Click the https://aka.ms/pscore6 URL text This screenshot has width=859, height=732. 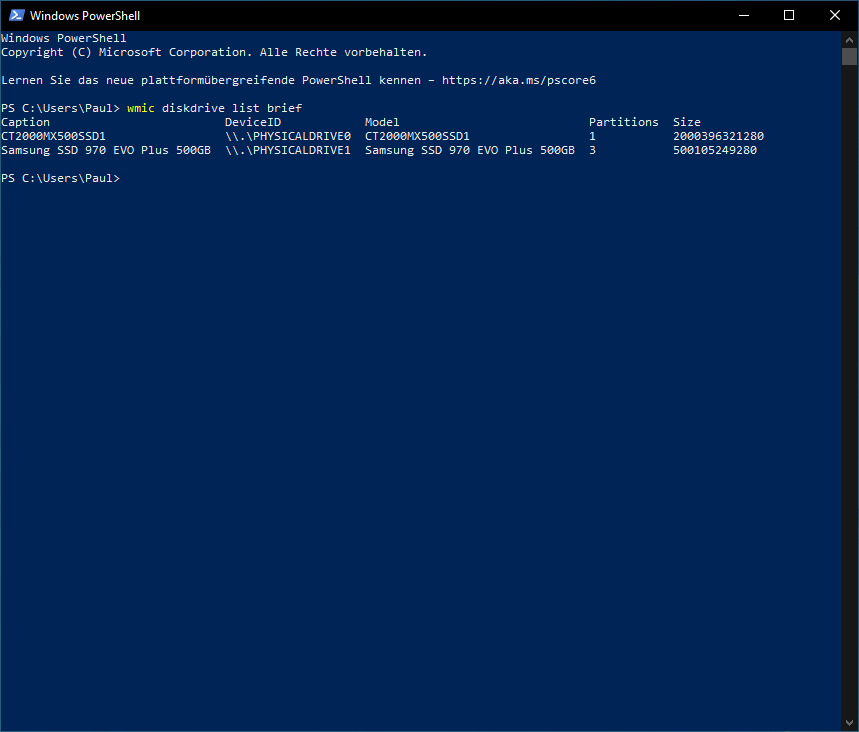coord(518,80)
